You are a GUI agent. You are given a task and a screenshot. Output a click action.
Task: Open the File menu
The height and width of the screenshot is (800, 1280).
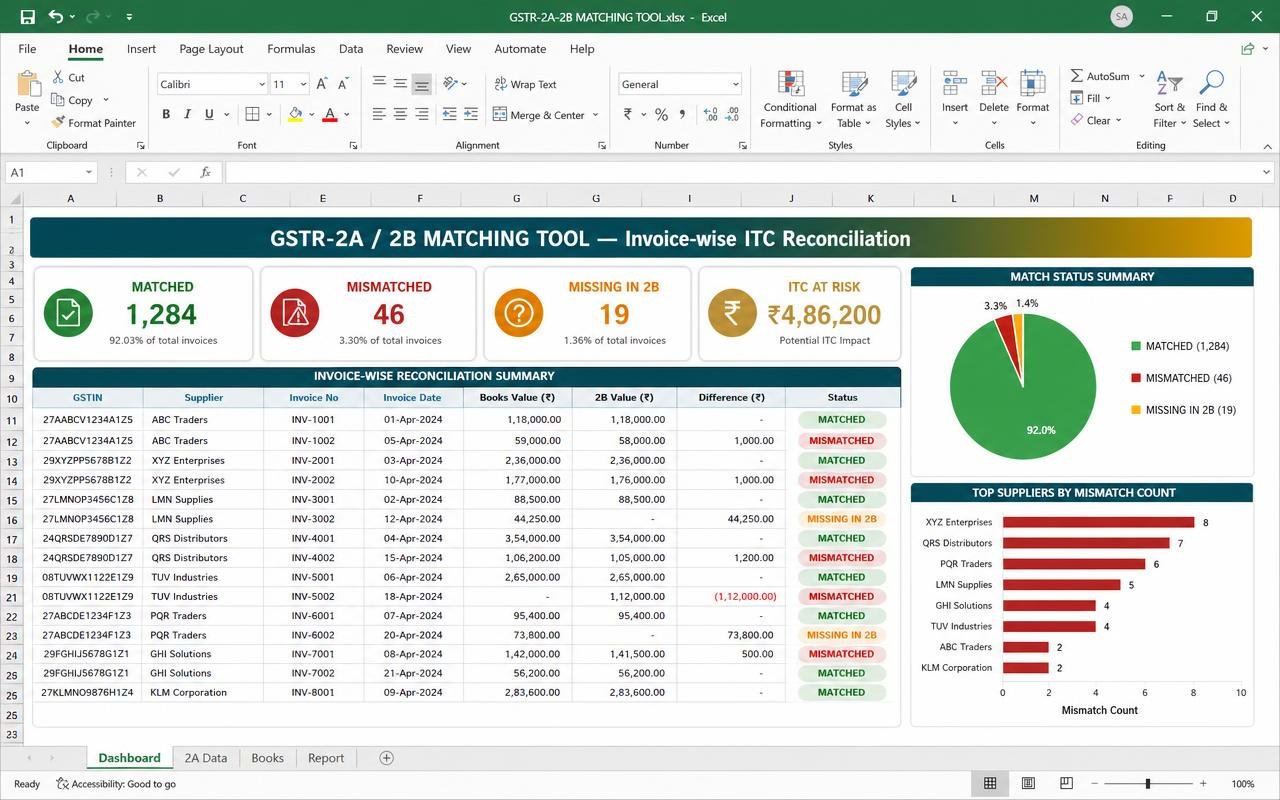(x=27, y=48)
